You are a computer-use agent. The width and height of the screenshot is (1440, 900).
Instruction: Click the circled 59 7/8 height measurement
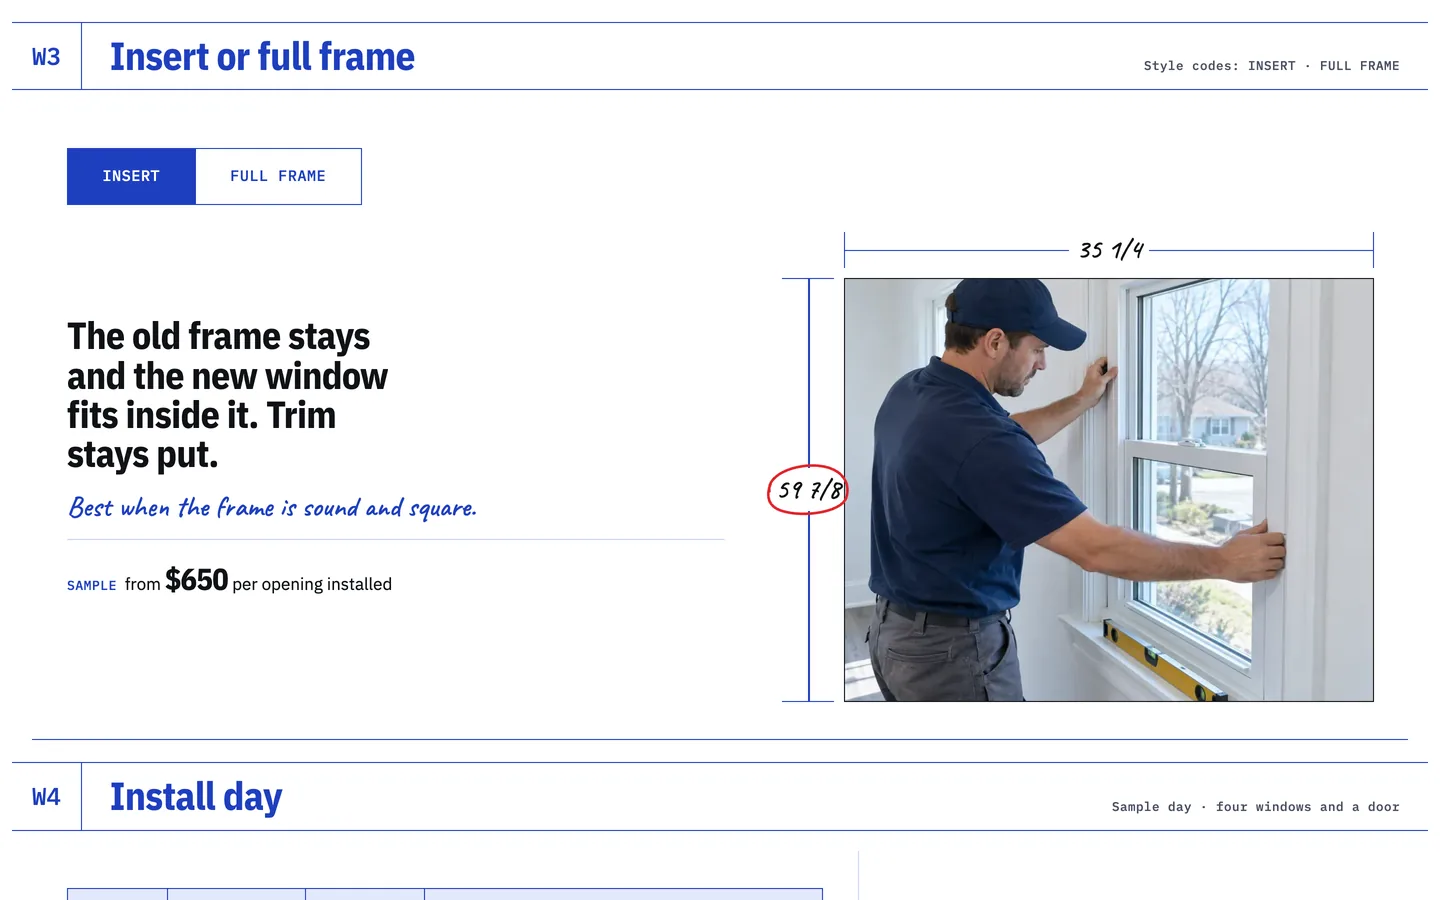point(808,490)
